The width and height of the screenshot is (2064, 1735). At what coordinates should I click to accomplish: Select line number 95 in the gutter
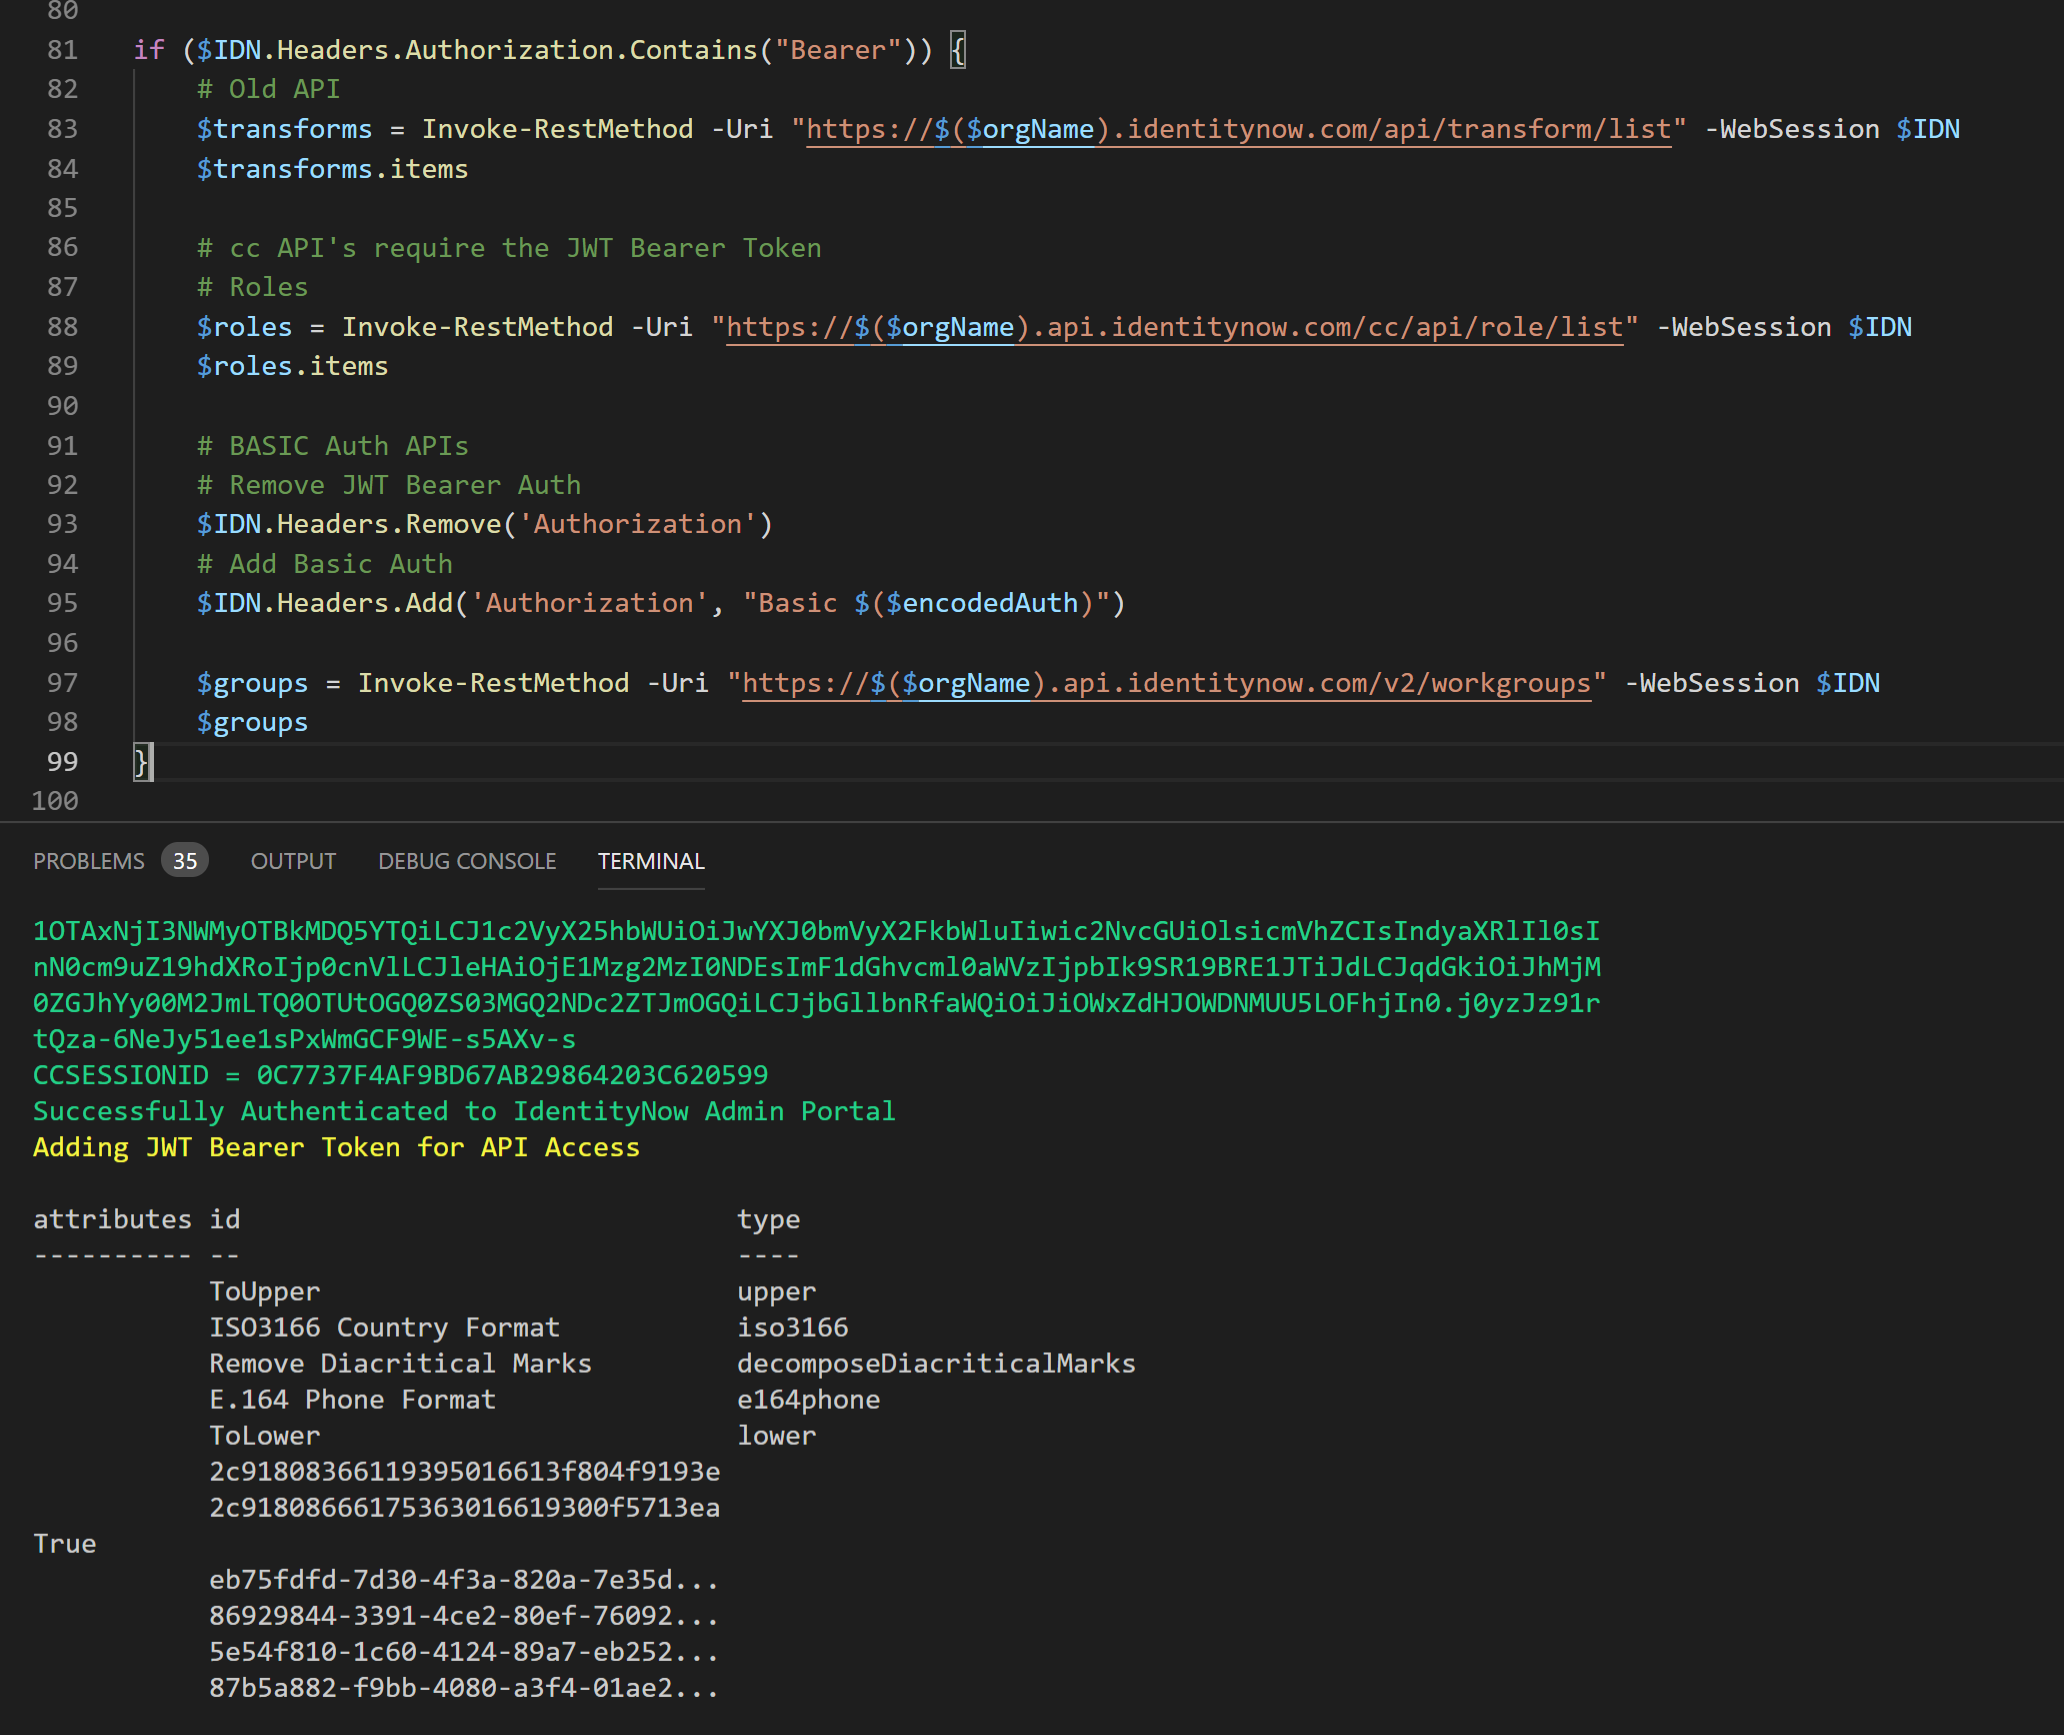[62, 602]
